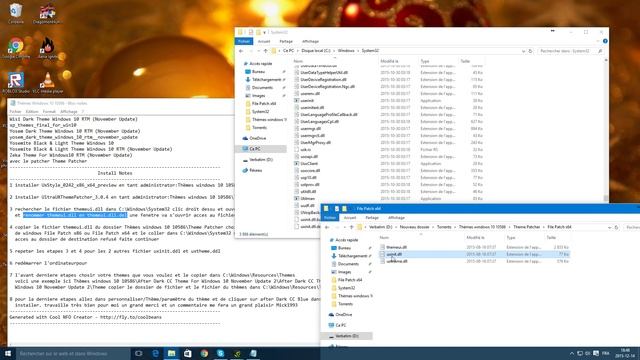Go up one folder in System32 window
The height and width of the screenshot is (360, 640).
tap(265, 51)
